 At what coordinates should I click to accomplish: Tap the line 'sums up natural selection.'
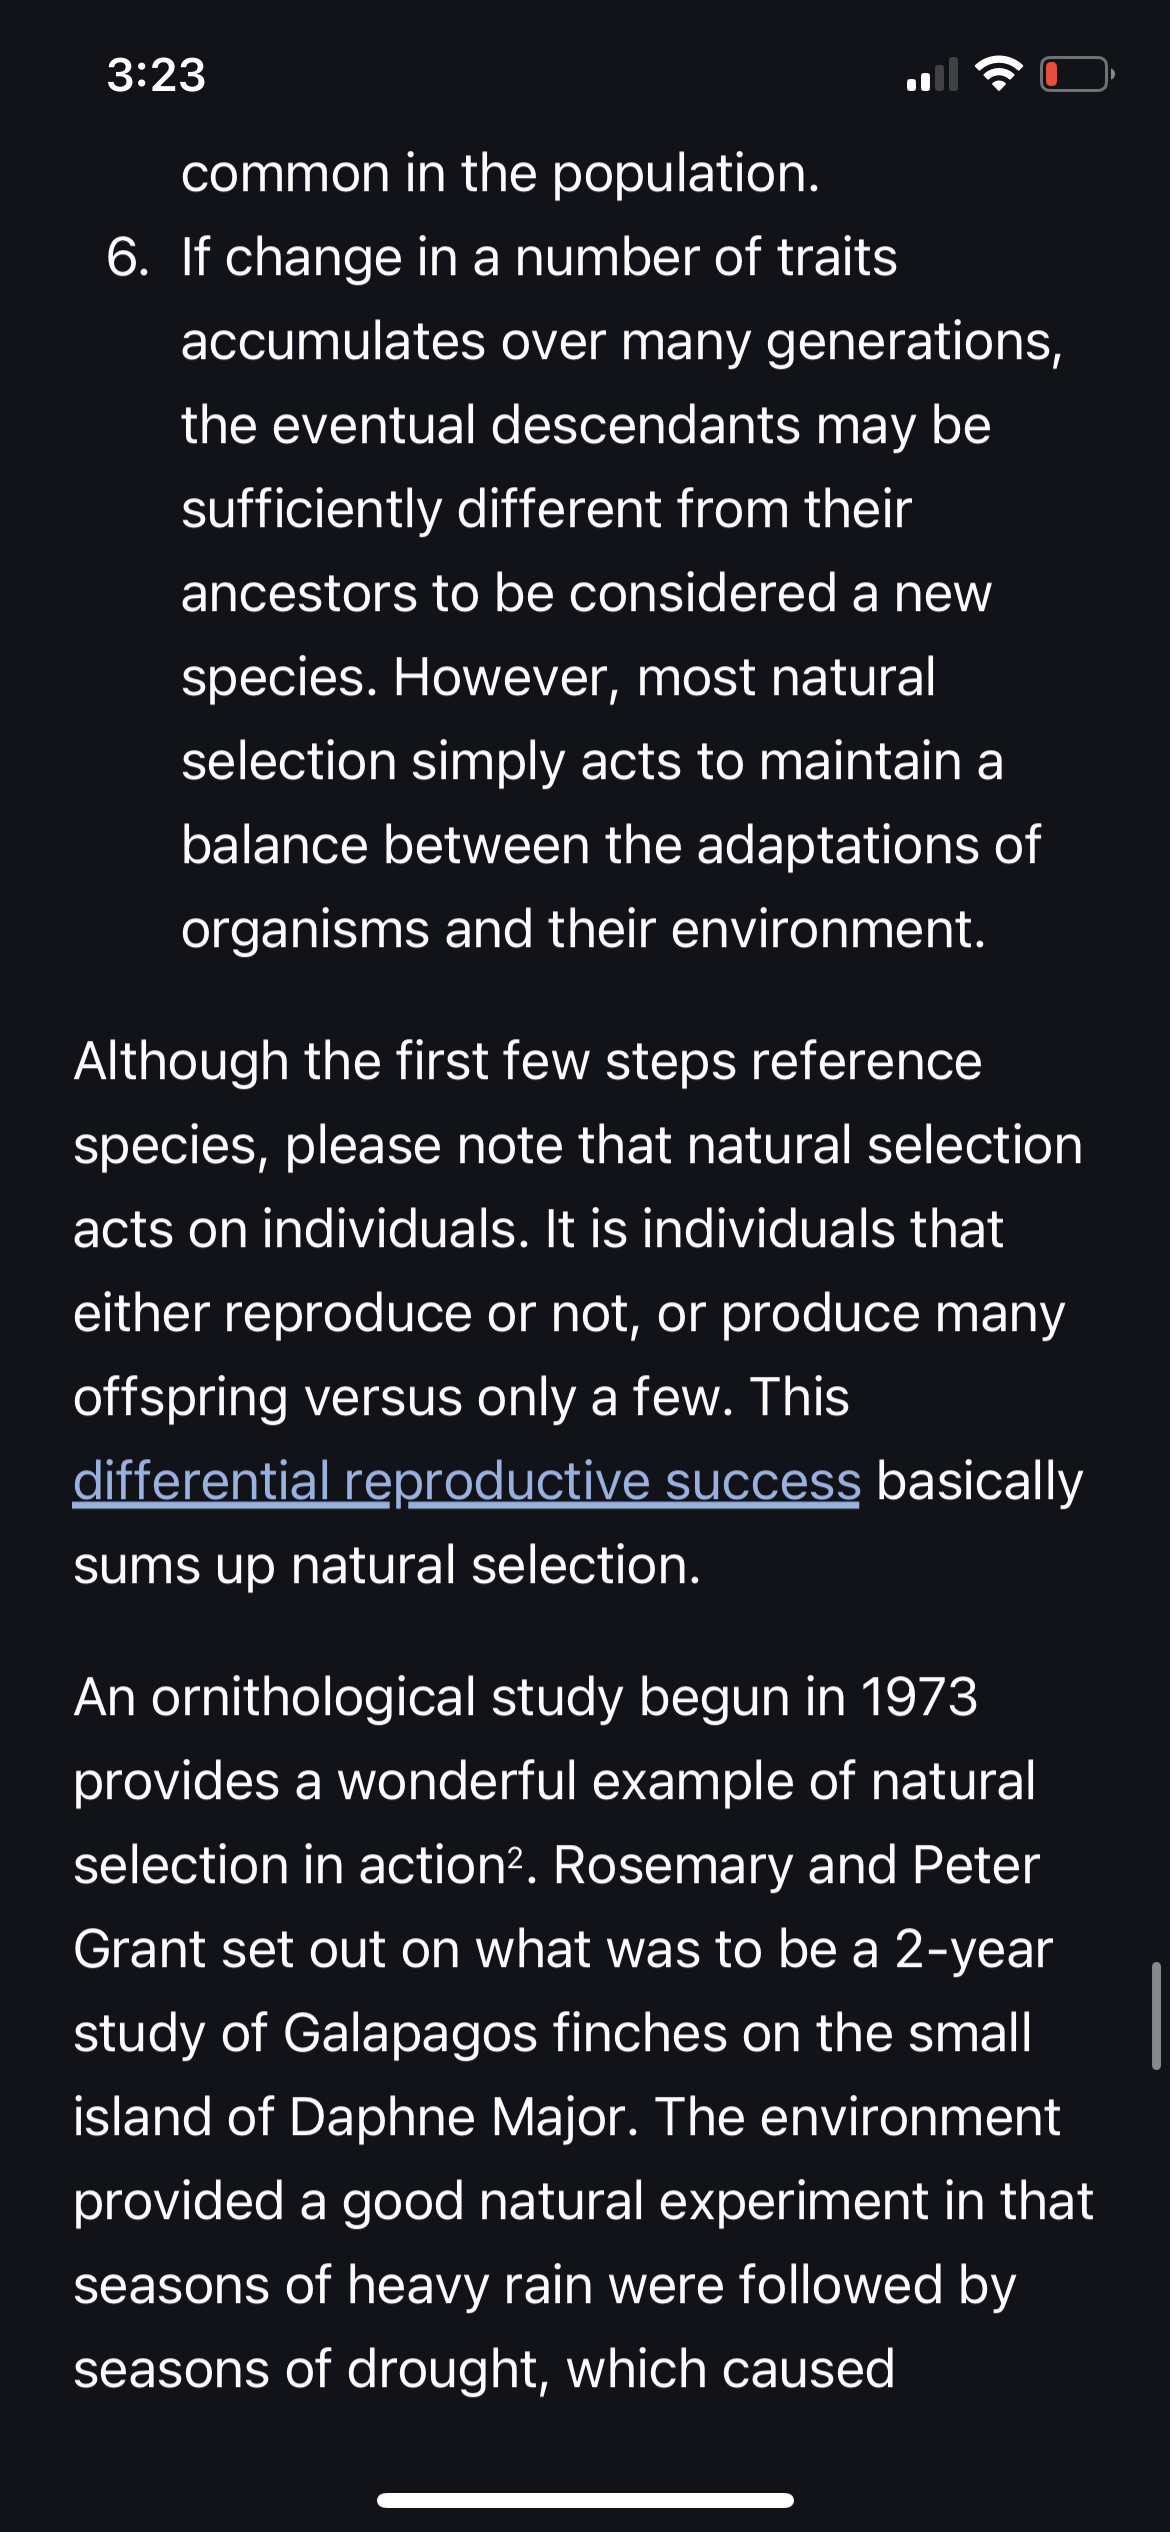click(x=387, y=1565)
